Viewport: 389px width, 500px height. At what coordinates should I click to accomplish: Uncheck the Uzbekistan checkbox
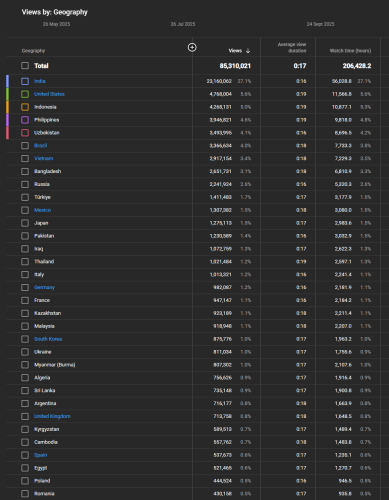25,133
